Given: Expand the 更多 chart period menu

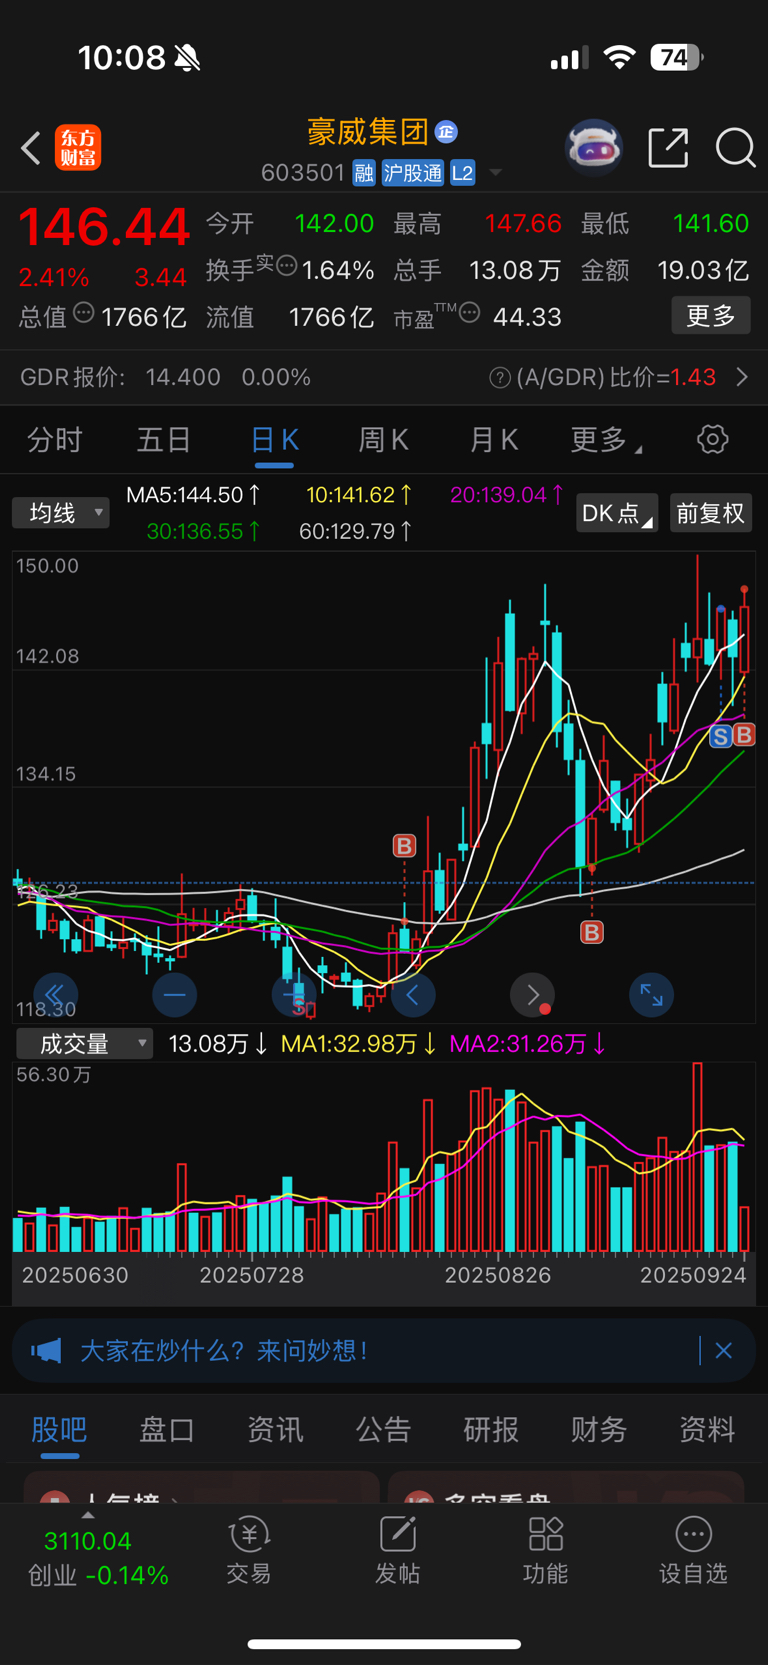Looking at the screenshot, I should pos(606,440).
